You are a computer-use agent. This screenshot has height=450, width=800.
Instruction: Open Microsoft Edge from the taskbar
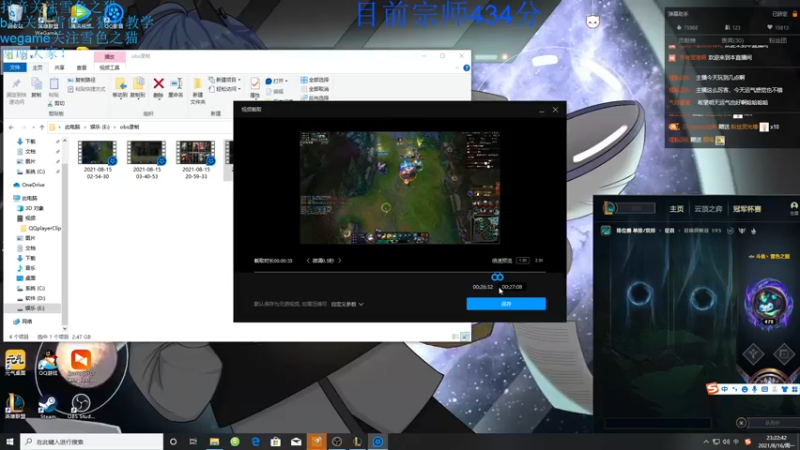tap(255, 441)
